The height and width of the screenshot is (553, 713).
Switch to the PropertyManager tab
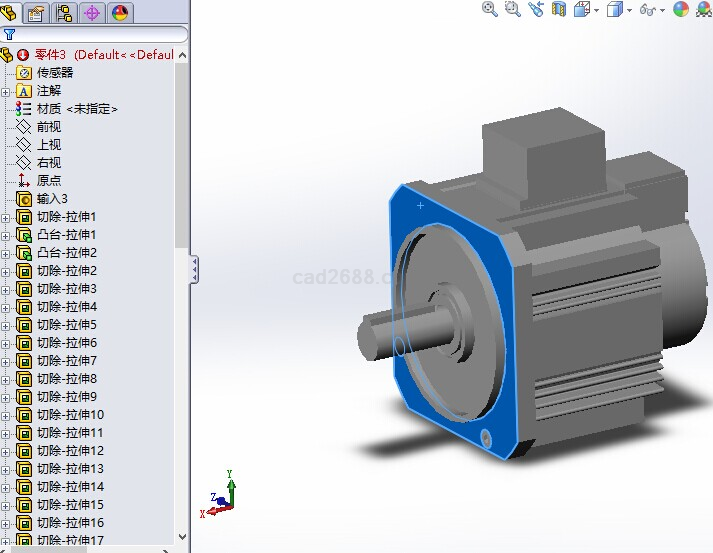pos(36,12)
